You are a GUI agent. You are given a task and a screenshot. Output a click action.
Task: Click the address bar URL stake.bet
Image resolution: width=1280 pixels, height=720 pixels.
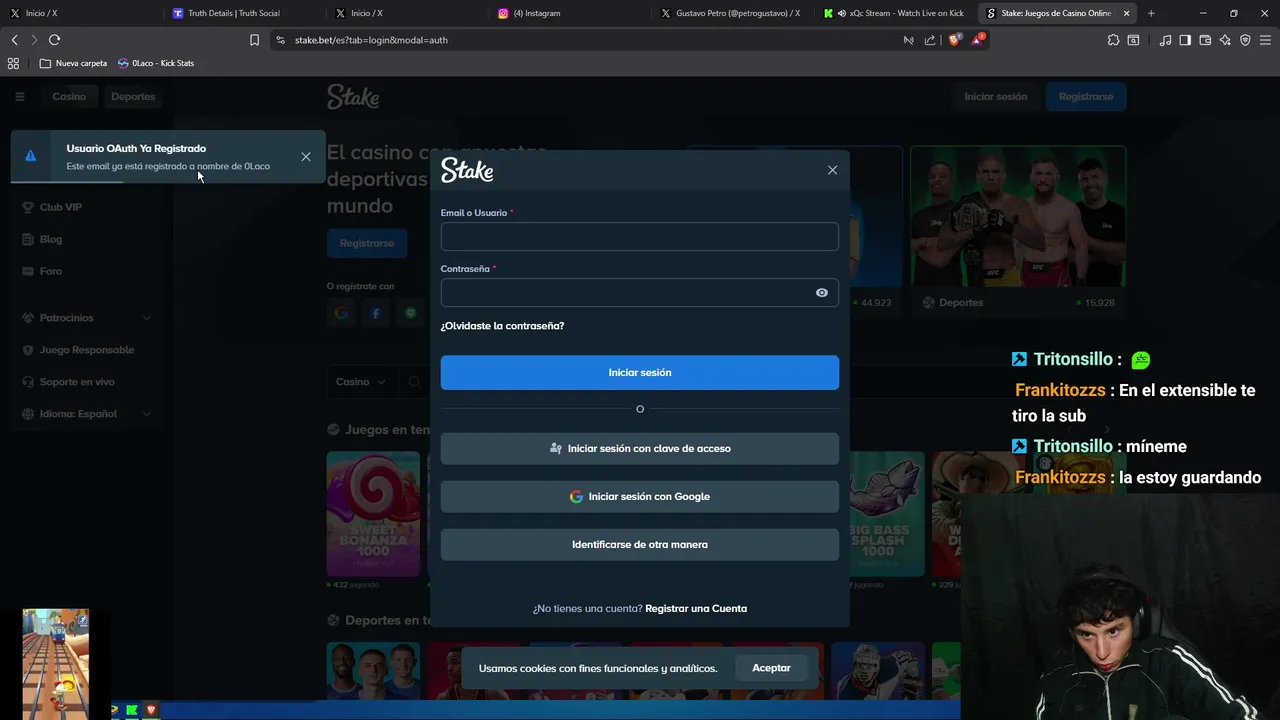371,40
